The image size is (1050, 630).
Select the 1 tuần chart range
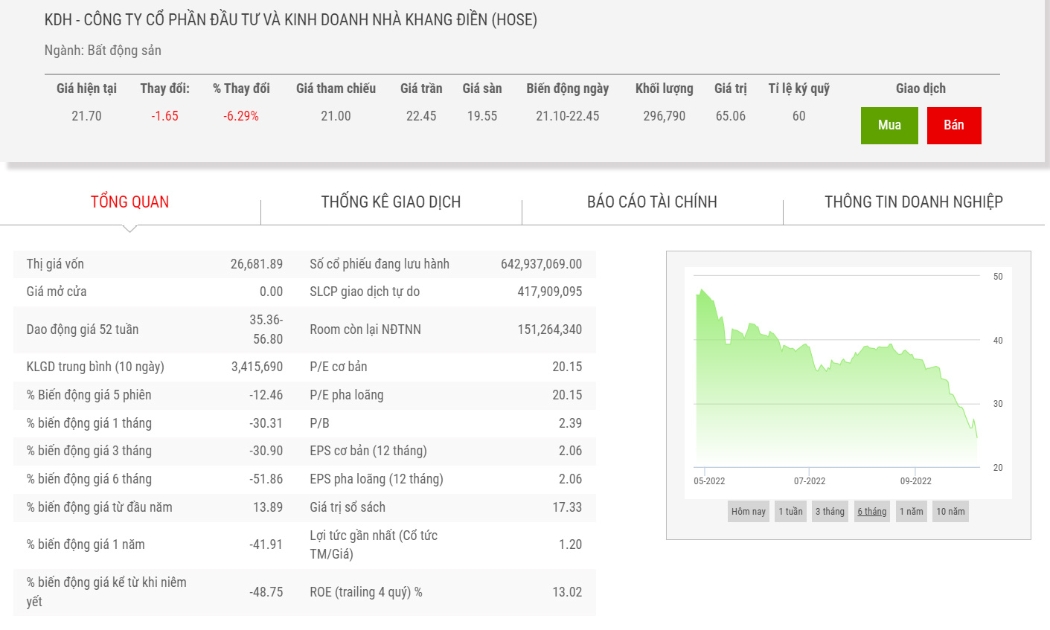tap(790, 511)
